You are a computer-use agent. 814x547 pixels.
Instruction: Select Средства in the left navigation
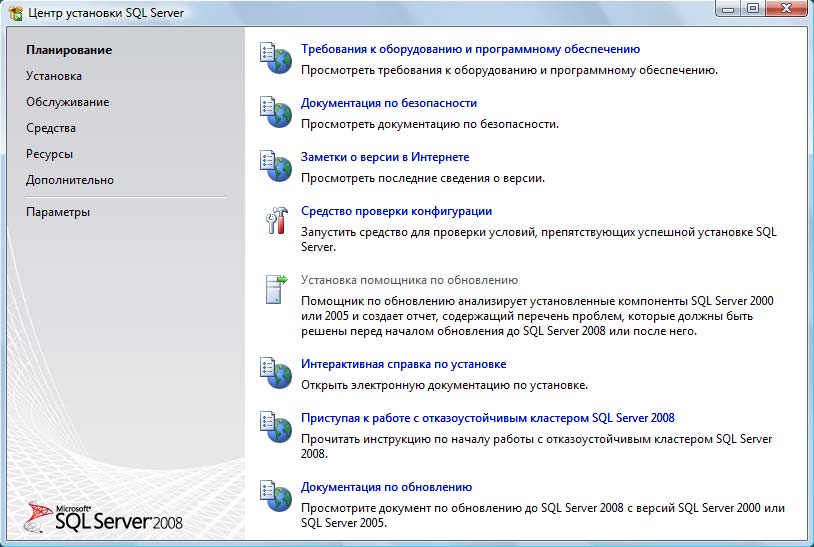[51, 128]
